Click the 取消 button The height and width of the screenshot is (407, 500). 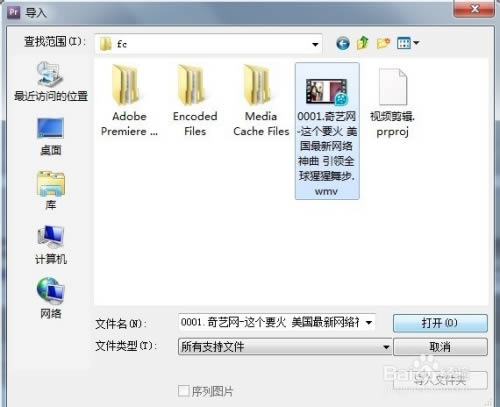(440, 347)
